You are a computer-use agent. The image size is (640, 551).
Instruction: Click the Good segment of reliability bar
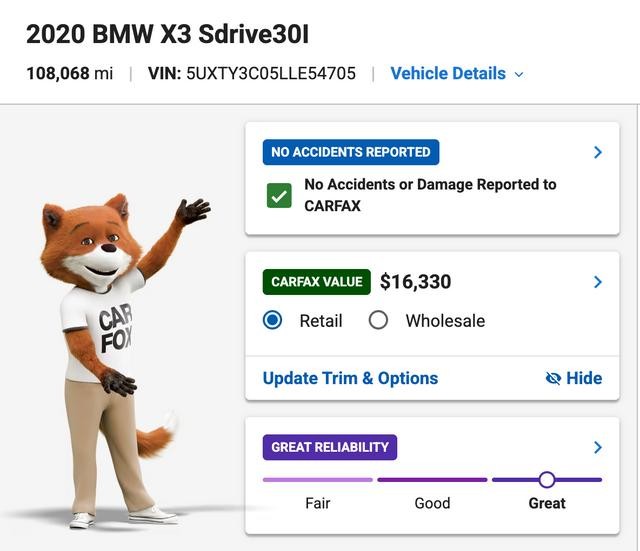coord(433,480)
